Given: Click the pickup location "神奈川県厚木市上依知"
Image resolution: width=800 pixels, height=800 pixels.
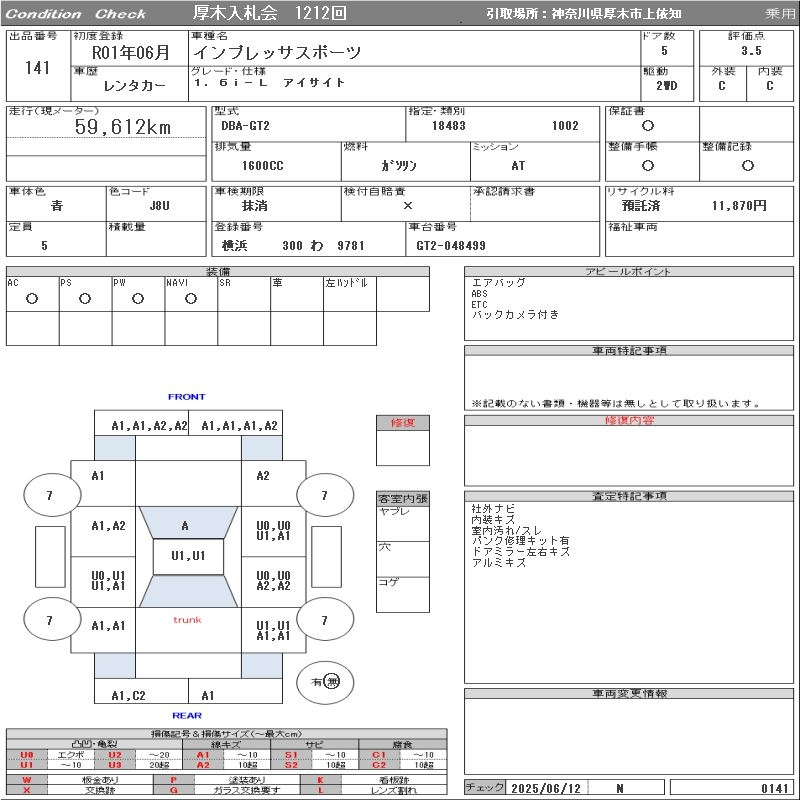Looking at the screenshot, I should tap(616, 14).
